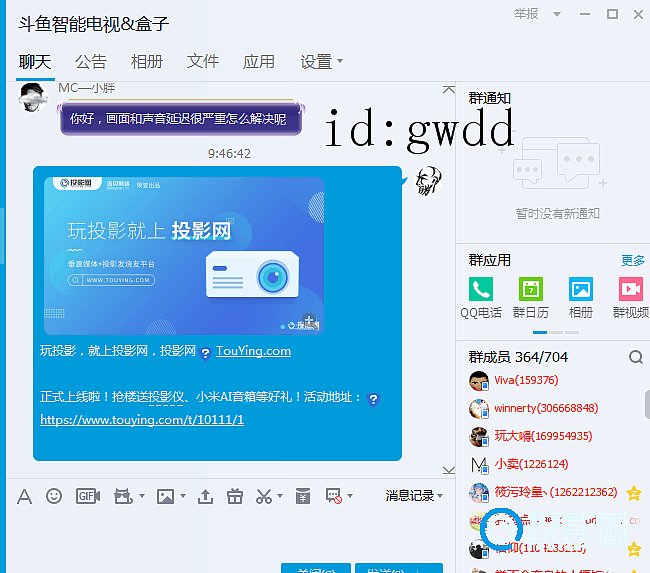Open 相册 tab
Image resolution: width=650 pixels, height=573 pixels.
147,62
